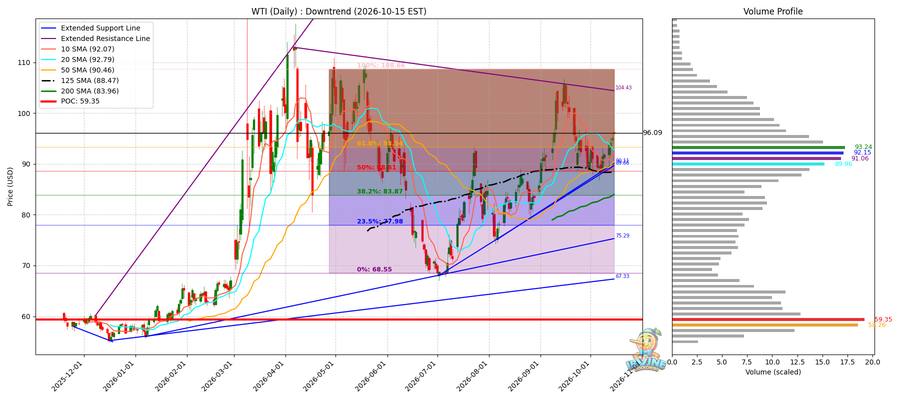The height and width of the screenshot is (400, 900).
Task: Click the purple 91.06 volume bar
Action: pyautogui.click(x=756, y=158)
